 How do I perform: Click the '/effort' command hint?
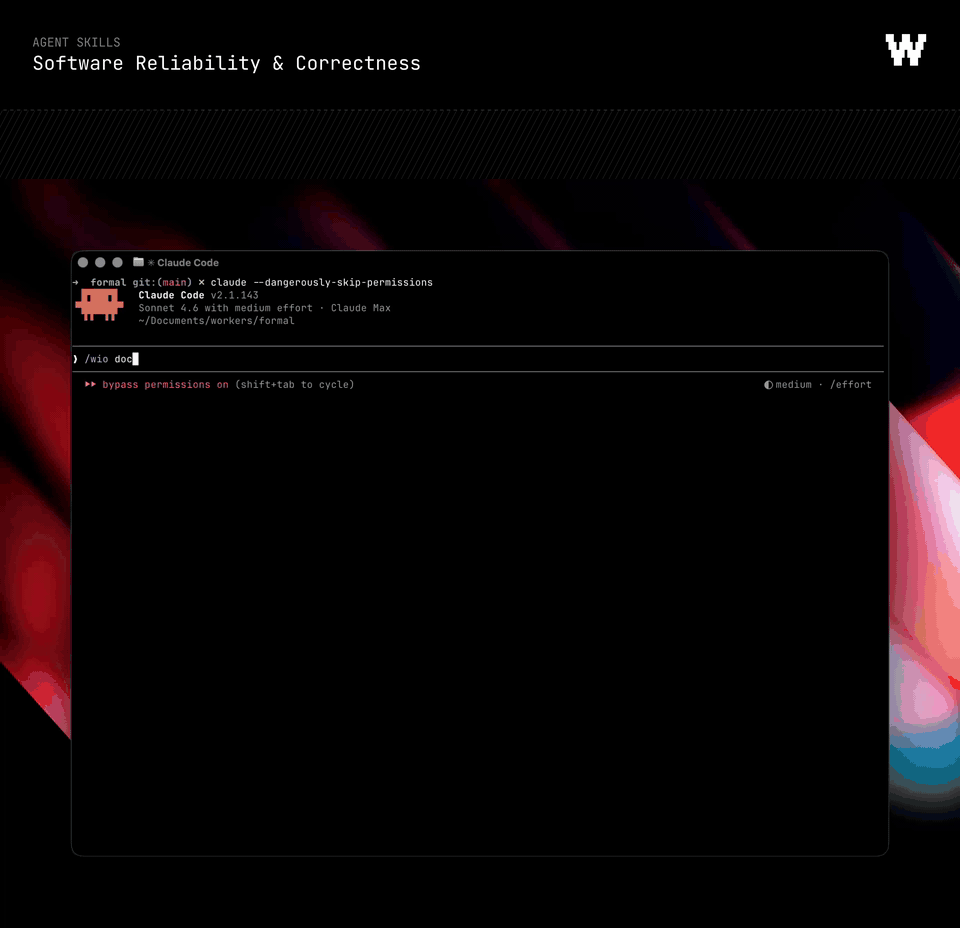click(850, 384)
